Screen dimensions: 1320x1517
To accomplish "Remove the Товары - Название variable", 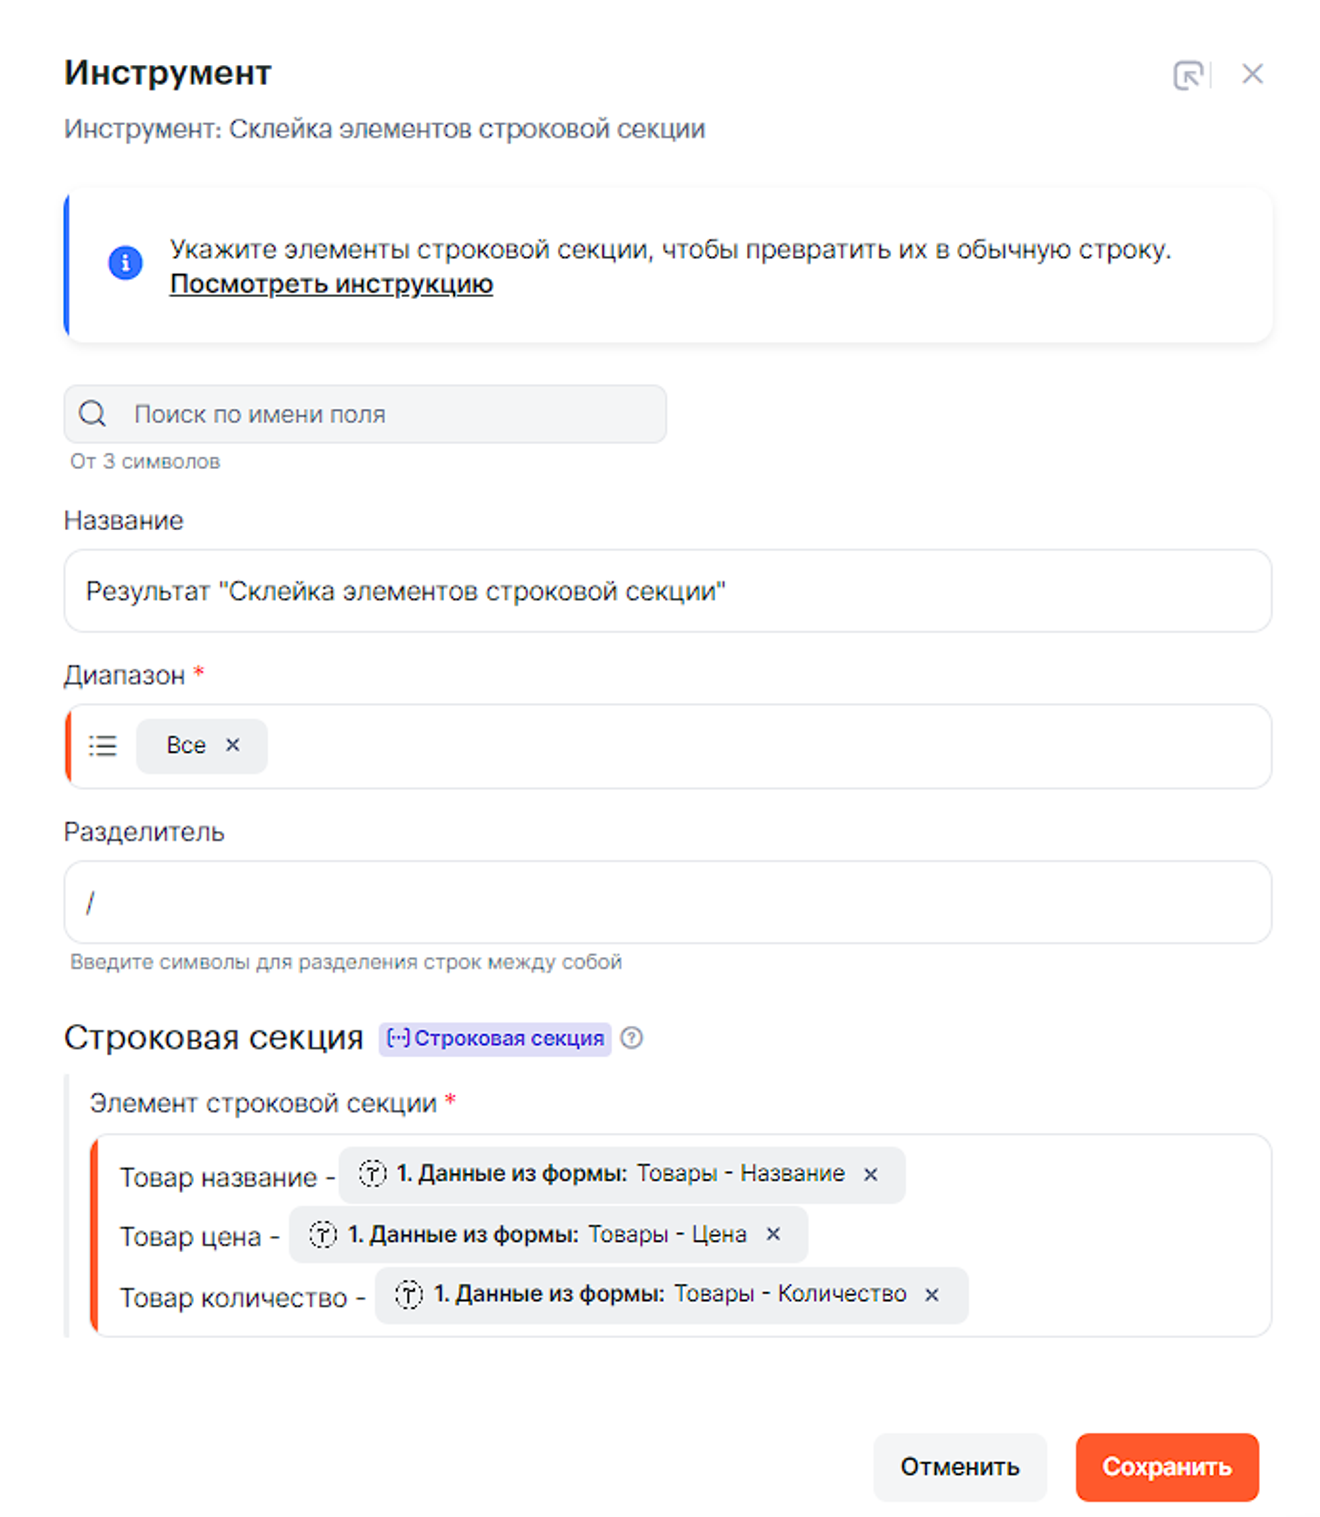I will click(x=871, y=1175).
